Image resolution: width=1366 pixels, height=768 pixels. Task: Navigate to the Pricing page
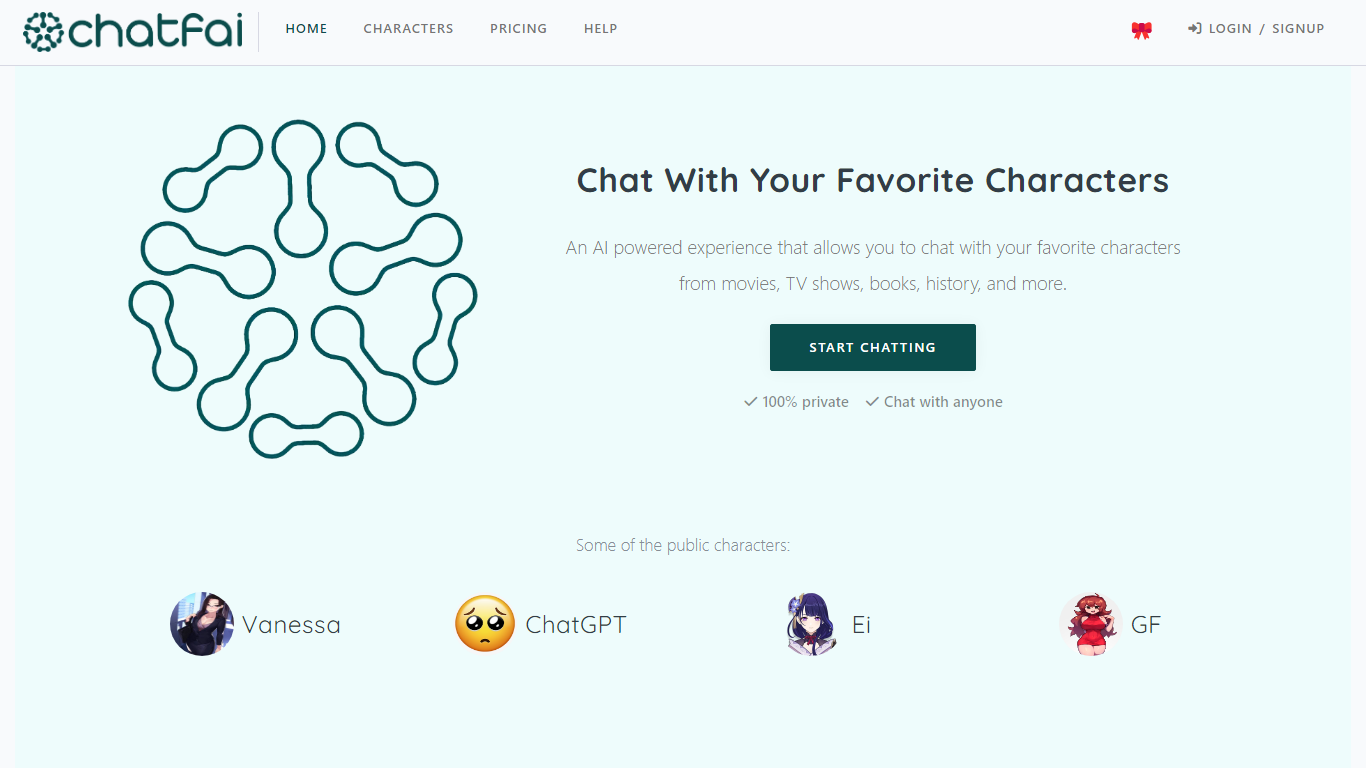pos(518,29)
